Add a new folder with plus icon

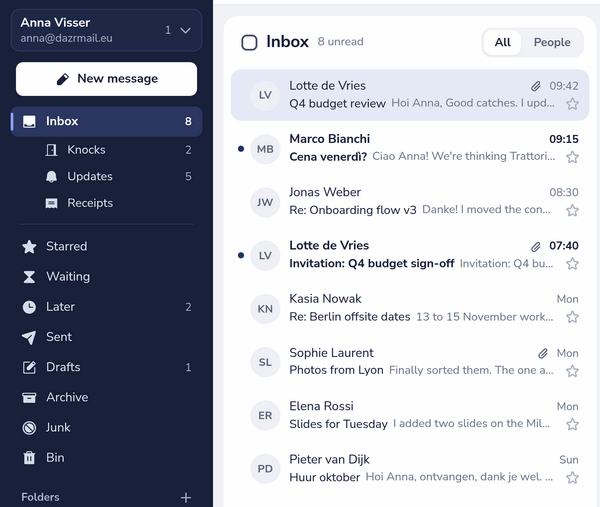point(186,497)
